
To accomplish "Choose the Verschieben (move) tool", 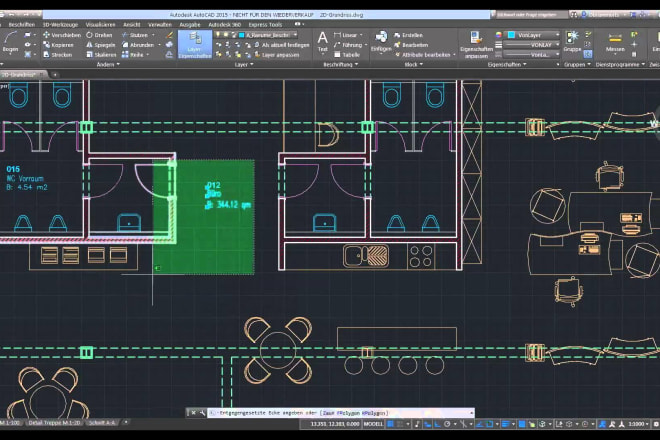I will 61,35.
